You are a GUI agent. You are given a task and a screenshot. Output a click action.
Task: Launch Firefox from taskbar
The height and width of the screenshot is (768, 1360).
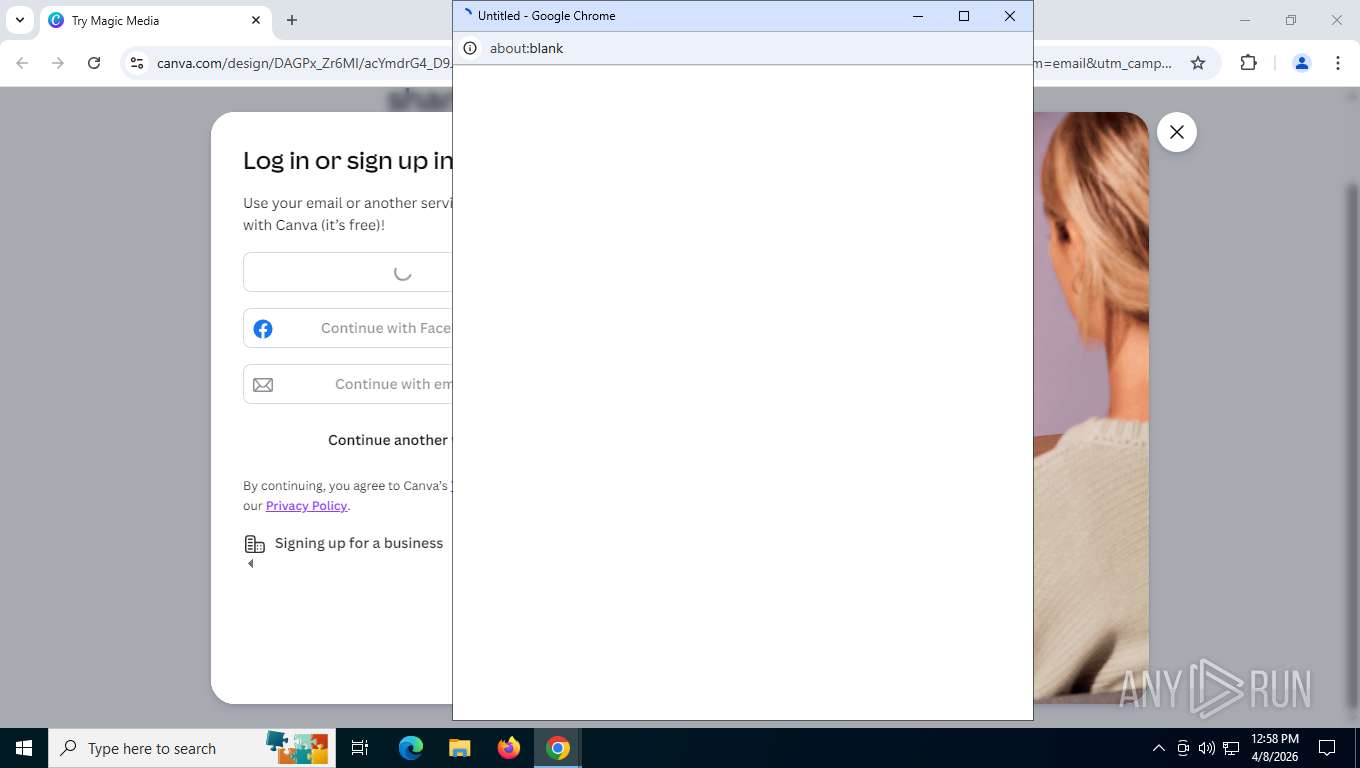pos(509,748)
